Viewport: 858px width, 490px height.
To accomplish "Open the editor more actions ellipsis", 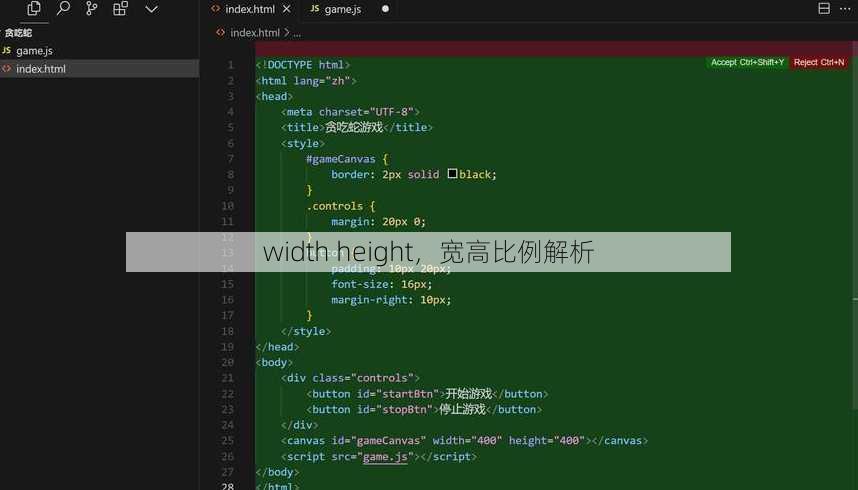I will 845,8.
